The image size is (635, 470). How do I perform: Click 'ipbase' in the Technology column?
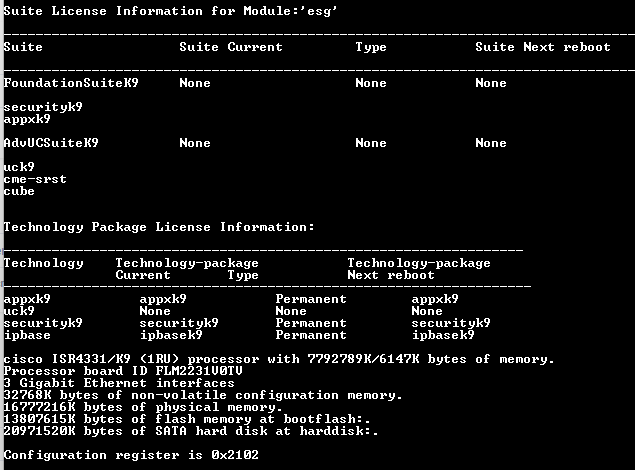tap(27, 335)
